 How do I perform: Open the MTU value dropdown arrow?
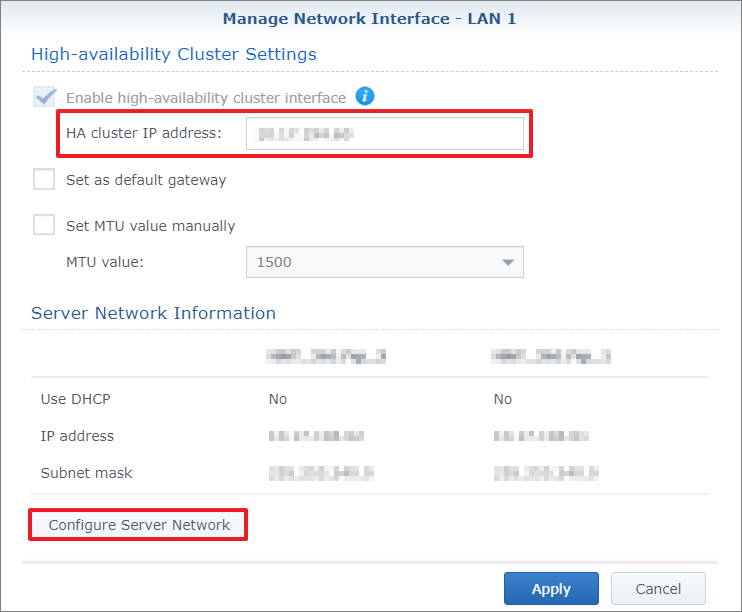coord(508,262)
